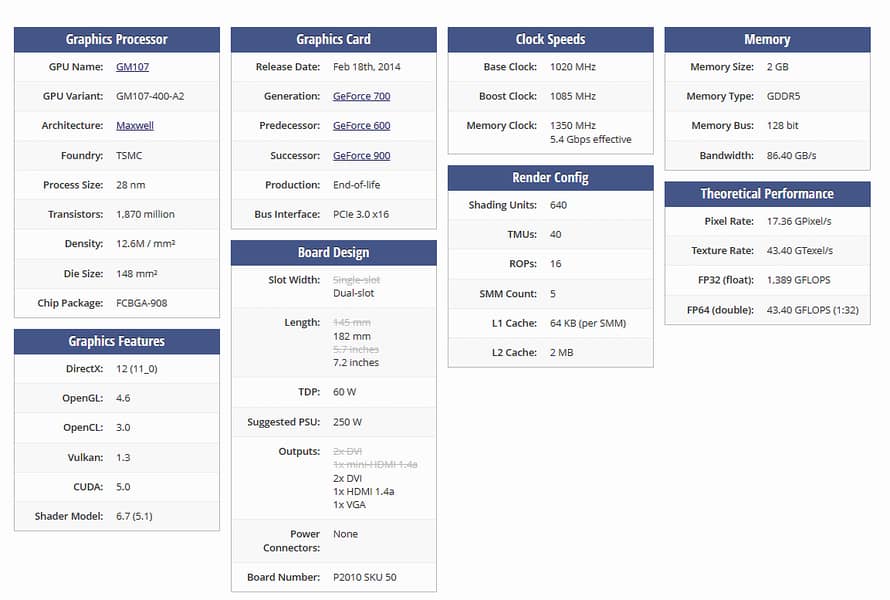Open the GeForce 900 successor link
This screenshot has width=890, height=600.
click(x=361, y=155)
